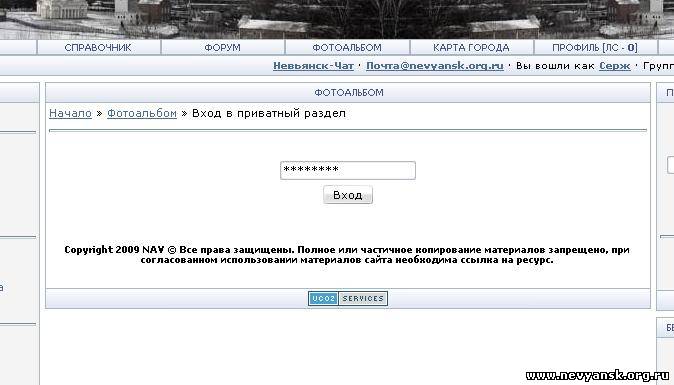
Task: Click the uCoz badge icon
Action: (323, 298)
